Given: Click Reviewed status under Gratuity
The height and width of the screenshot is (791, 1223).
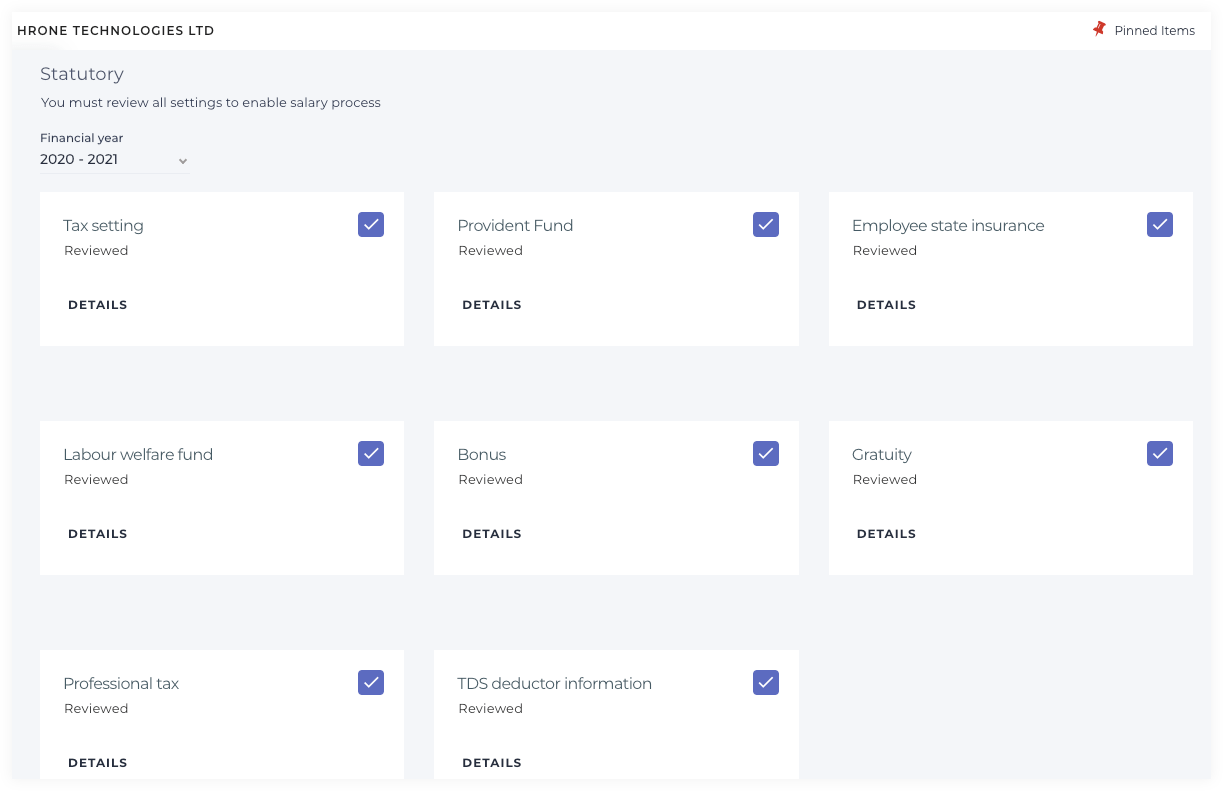Looking at the screenshot, I should 885,480.
